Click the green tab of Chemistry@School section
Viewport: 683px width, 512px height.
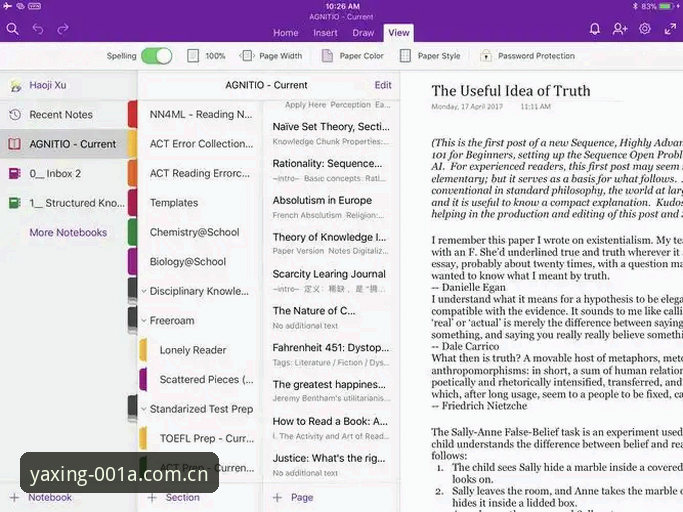pos(132,232)
